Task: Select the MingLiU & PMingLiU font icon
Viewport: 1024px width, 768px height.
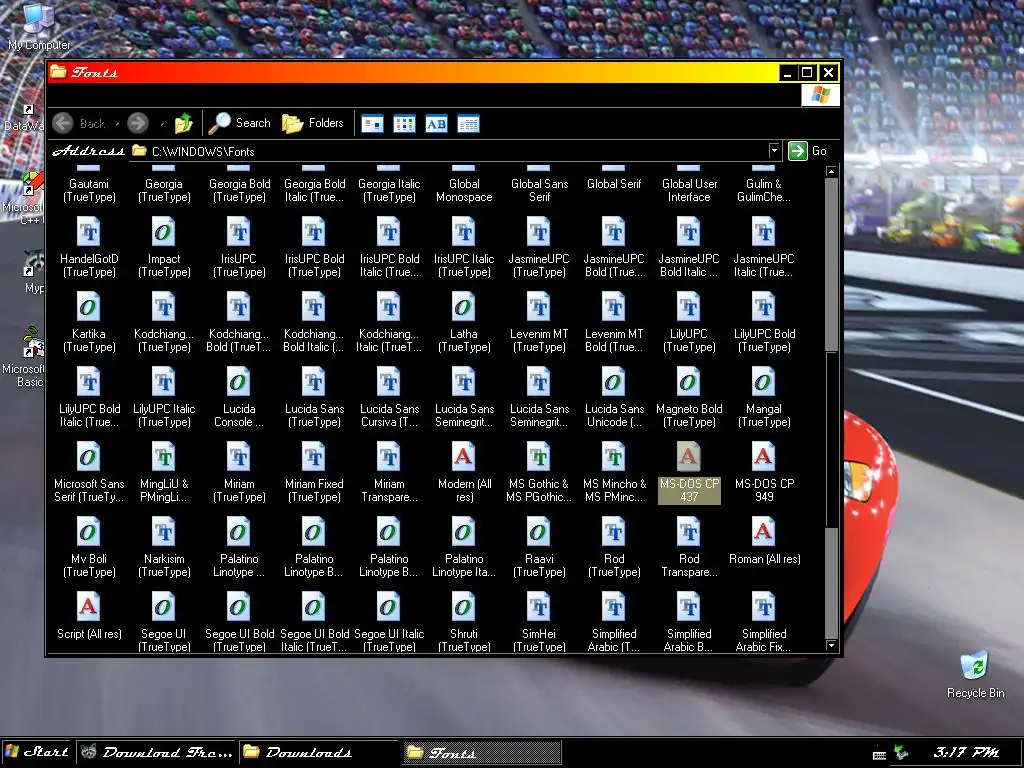Action: coord(163,457)
